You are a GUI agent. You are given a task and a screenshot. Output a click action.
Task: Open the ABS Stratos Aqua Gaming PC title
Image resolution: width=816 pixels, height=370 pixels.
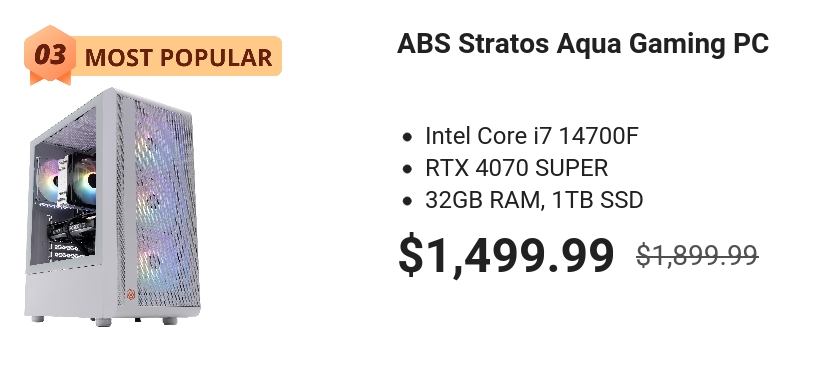point(583,44)
